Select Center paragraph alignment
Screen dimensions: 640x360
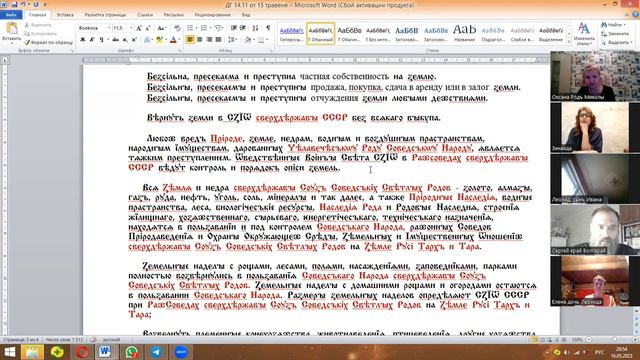click(x=200, y=40)
